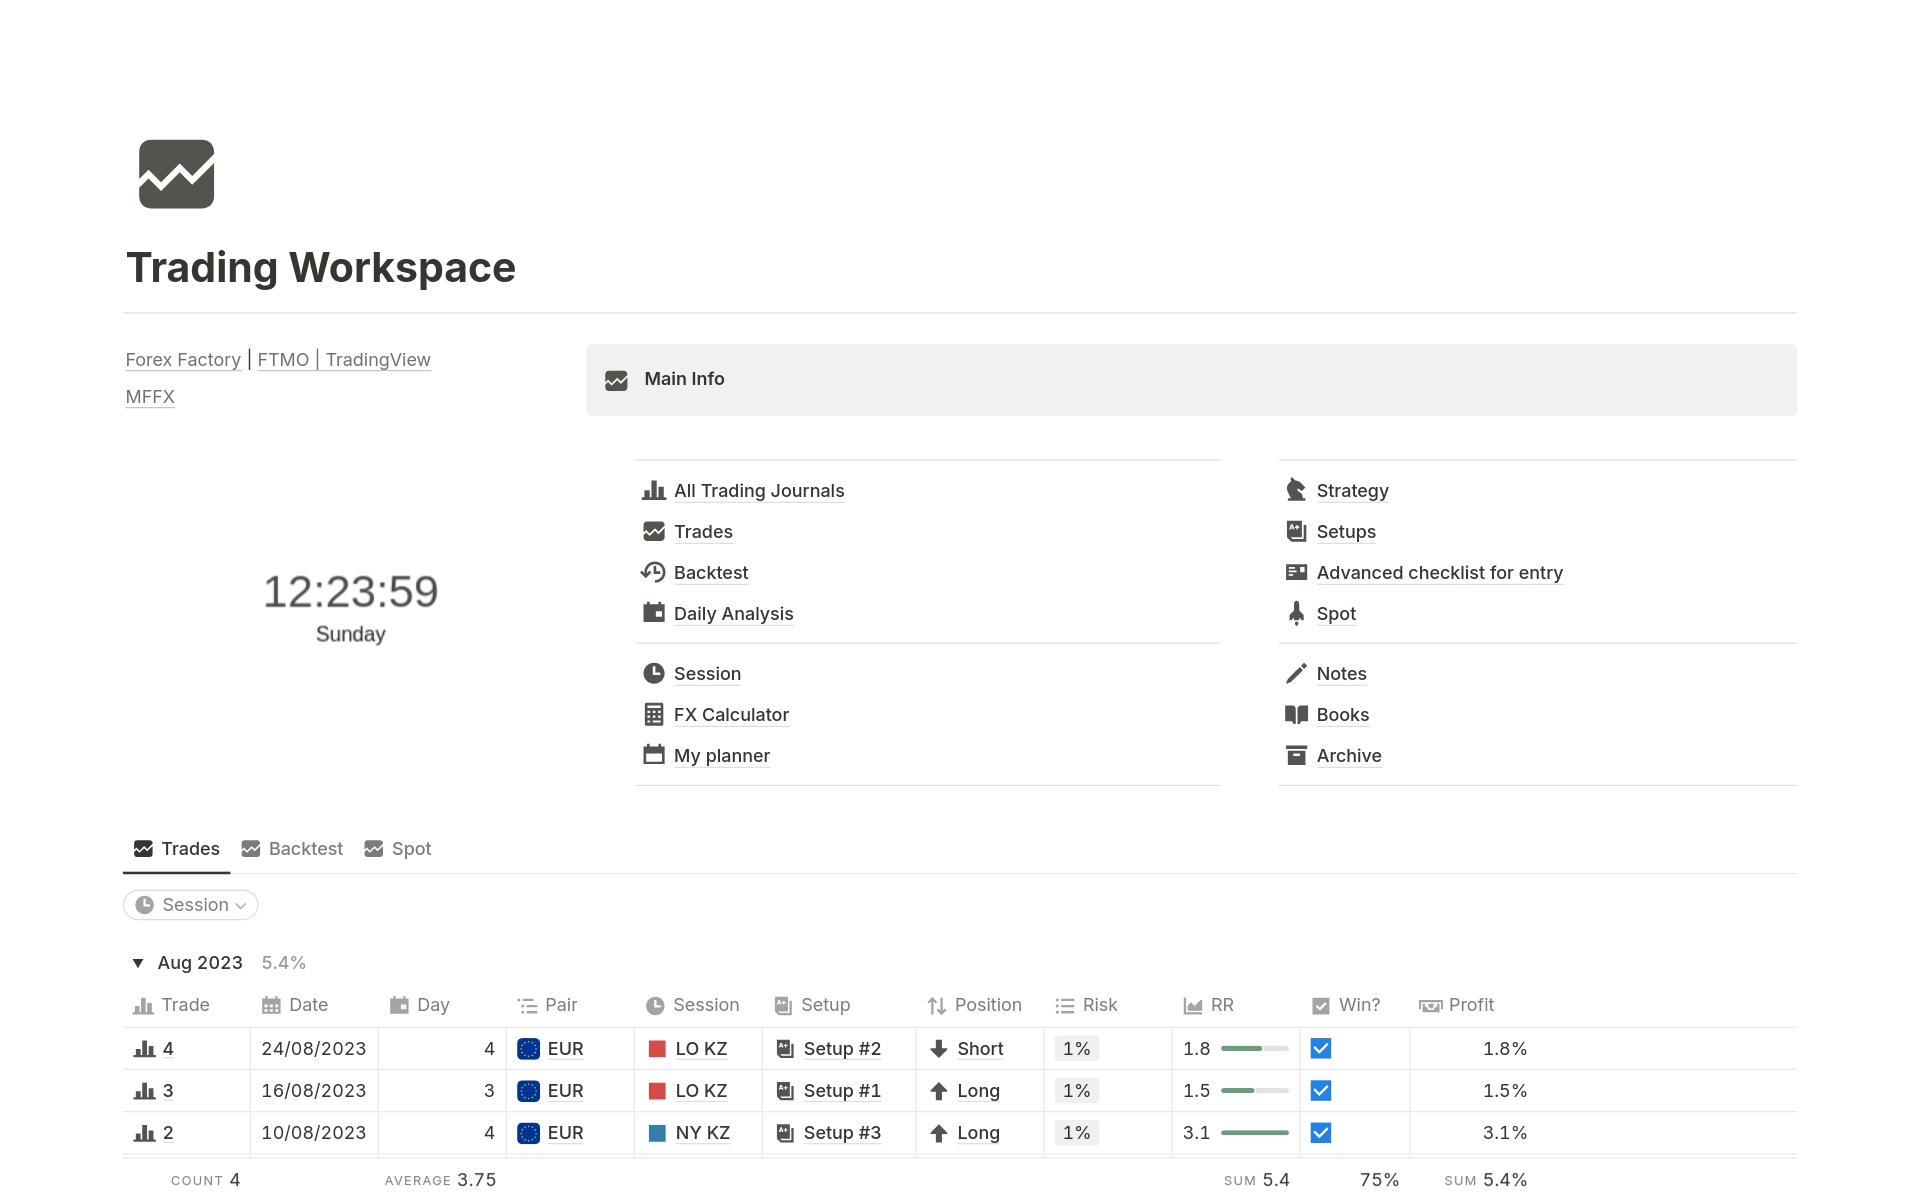
Task: Click the Notes pencil icon
Action: 1296,673
